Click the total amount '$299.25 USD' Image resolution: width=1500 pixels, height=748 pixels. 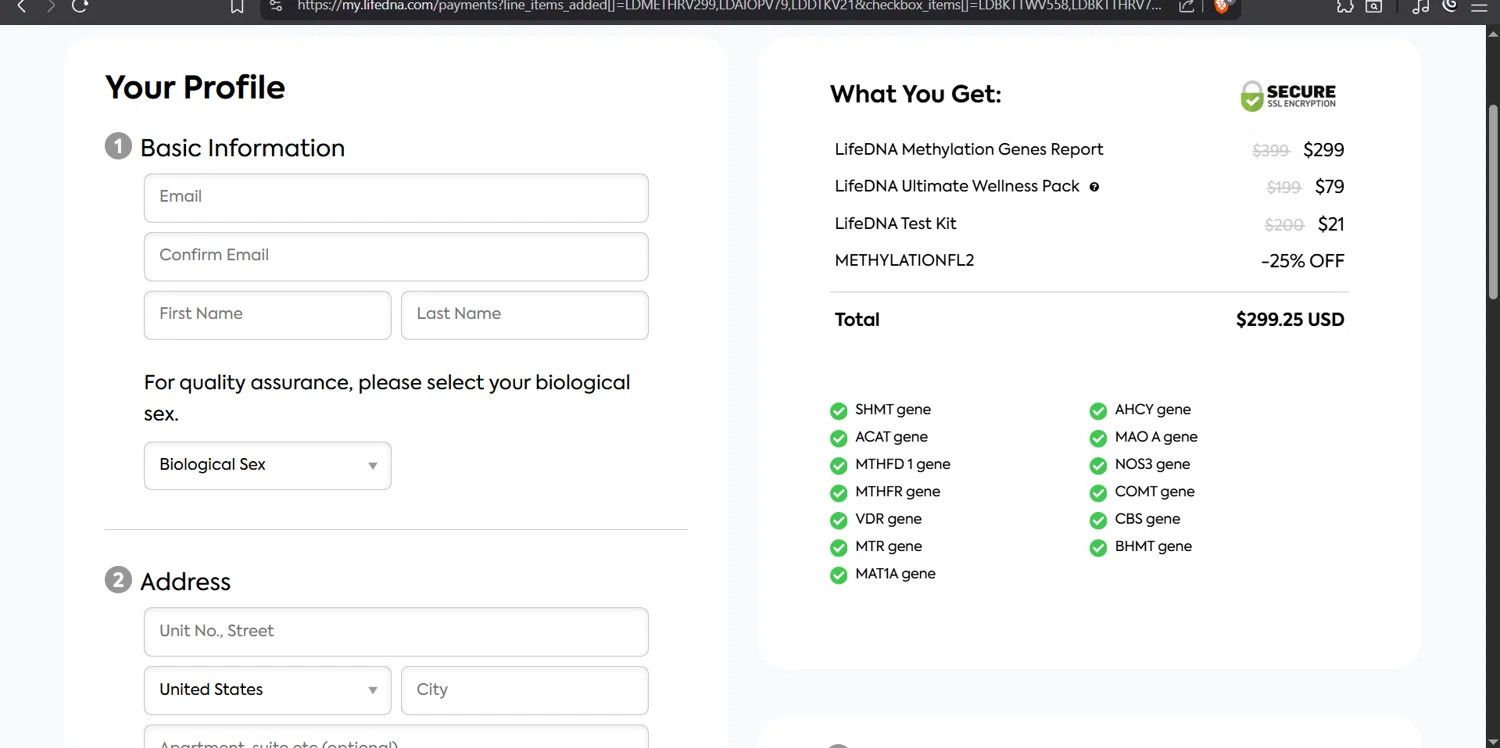click(1290, 320)
